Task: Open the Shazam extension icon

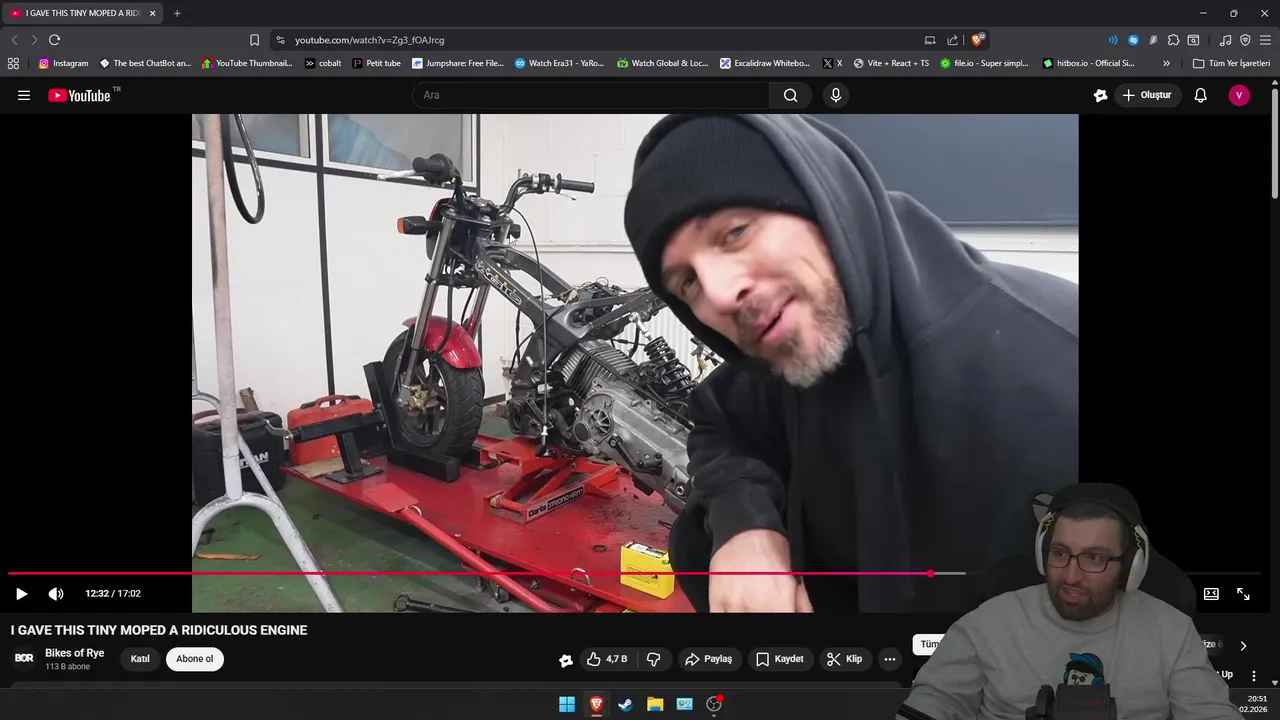Action: pos(1133,40)
